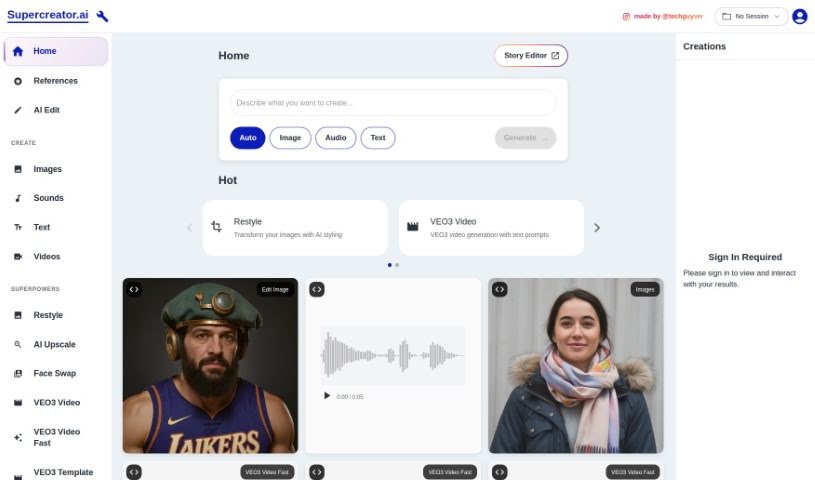Viewport: 815px width, 480px height.
Task: Click the VEO3 Video Fast tag on the first bottom card
Action: [267, 472]
